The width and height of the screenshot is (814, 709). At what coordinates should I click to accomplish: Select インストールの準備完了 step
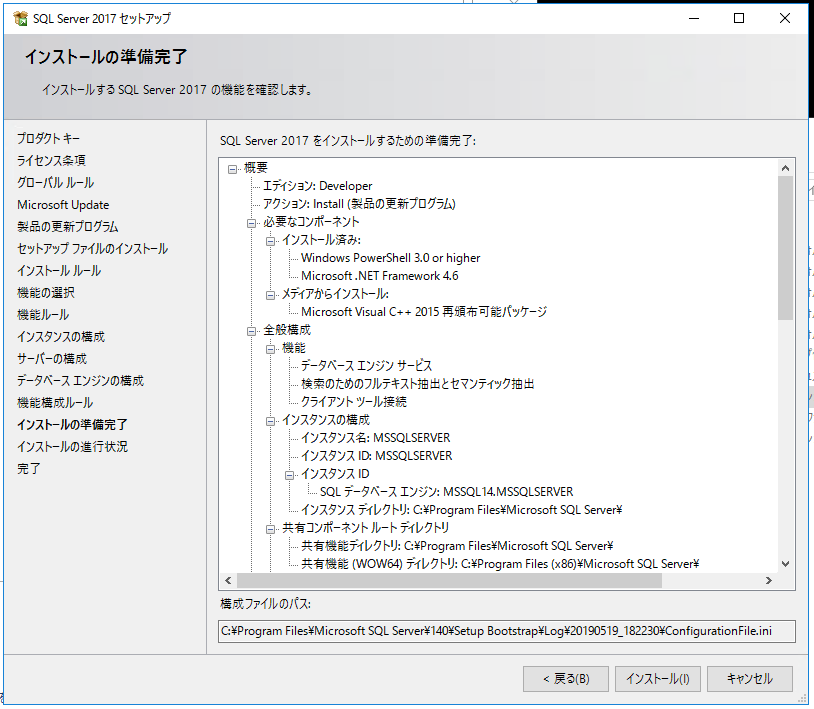click(x=72, y=425)
